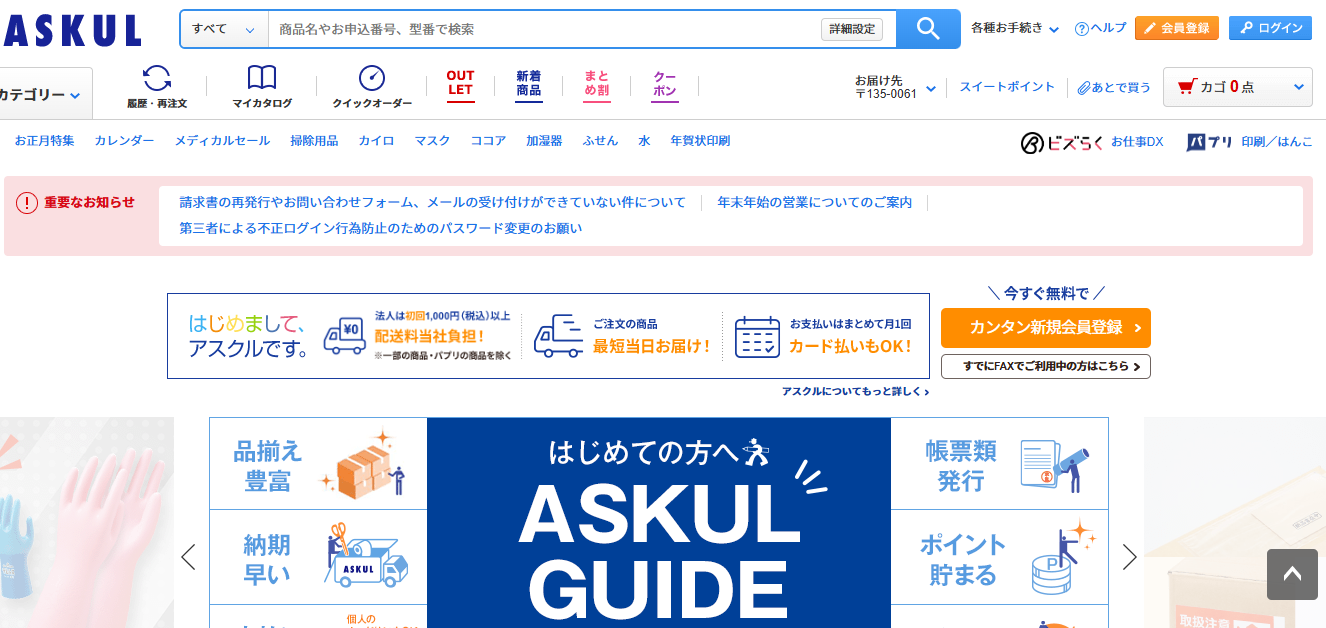The width and height of the screenshot is (1326, 628).
Task: Click the orange カンタン新規会員登録 button
Action: [x=1045, y=328]
